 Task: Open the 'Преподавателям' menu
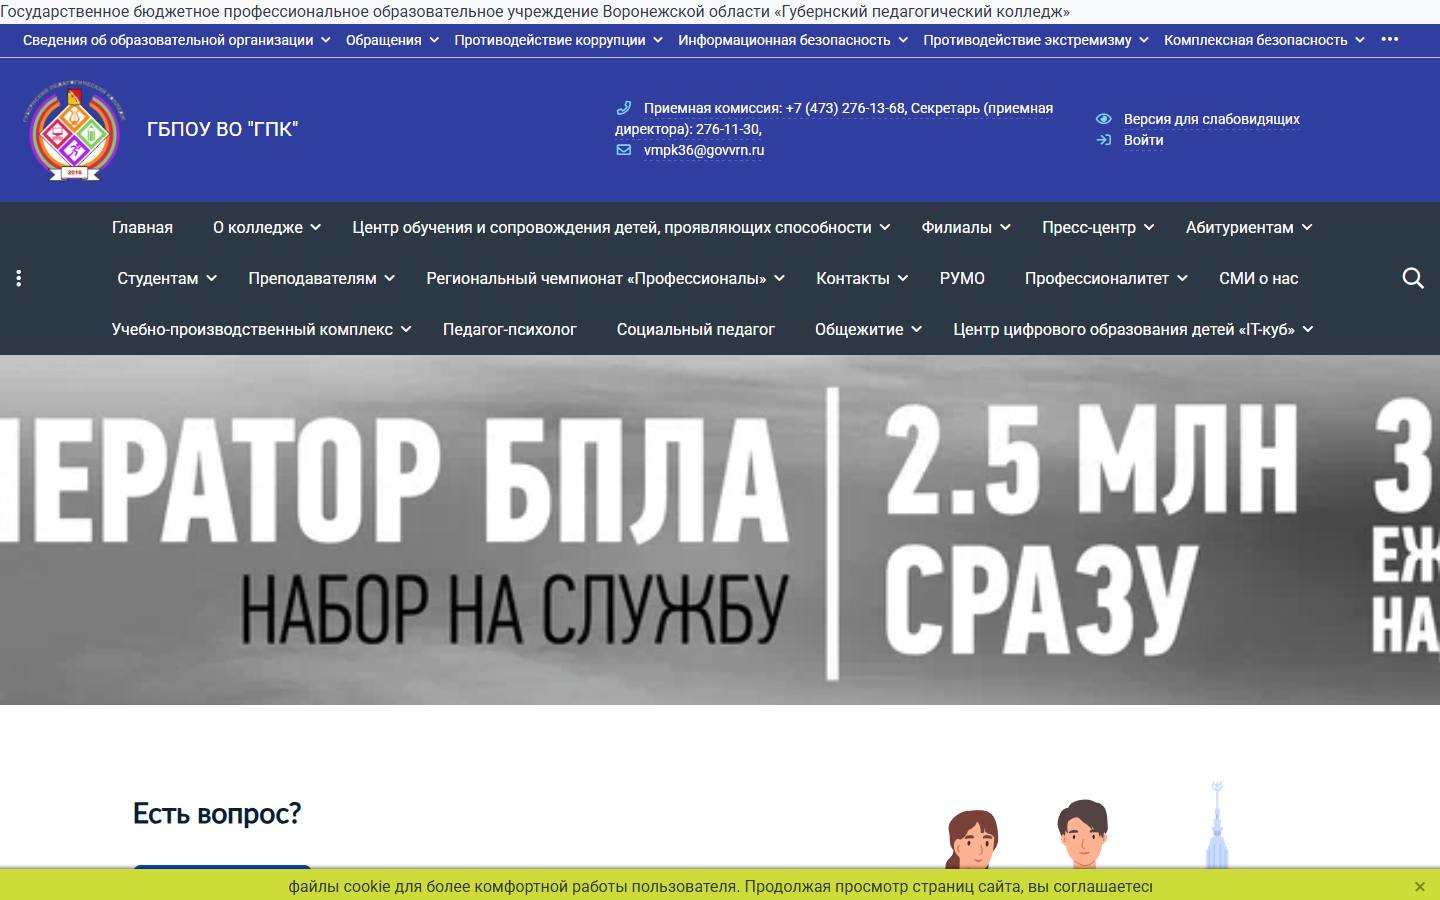(322, 278)
